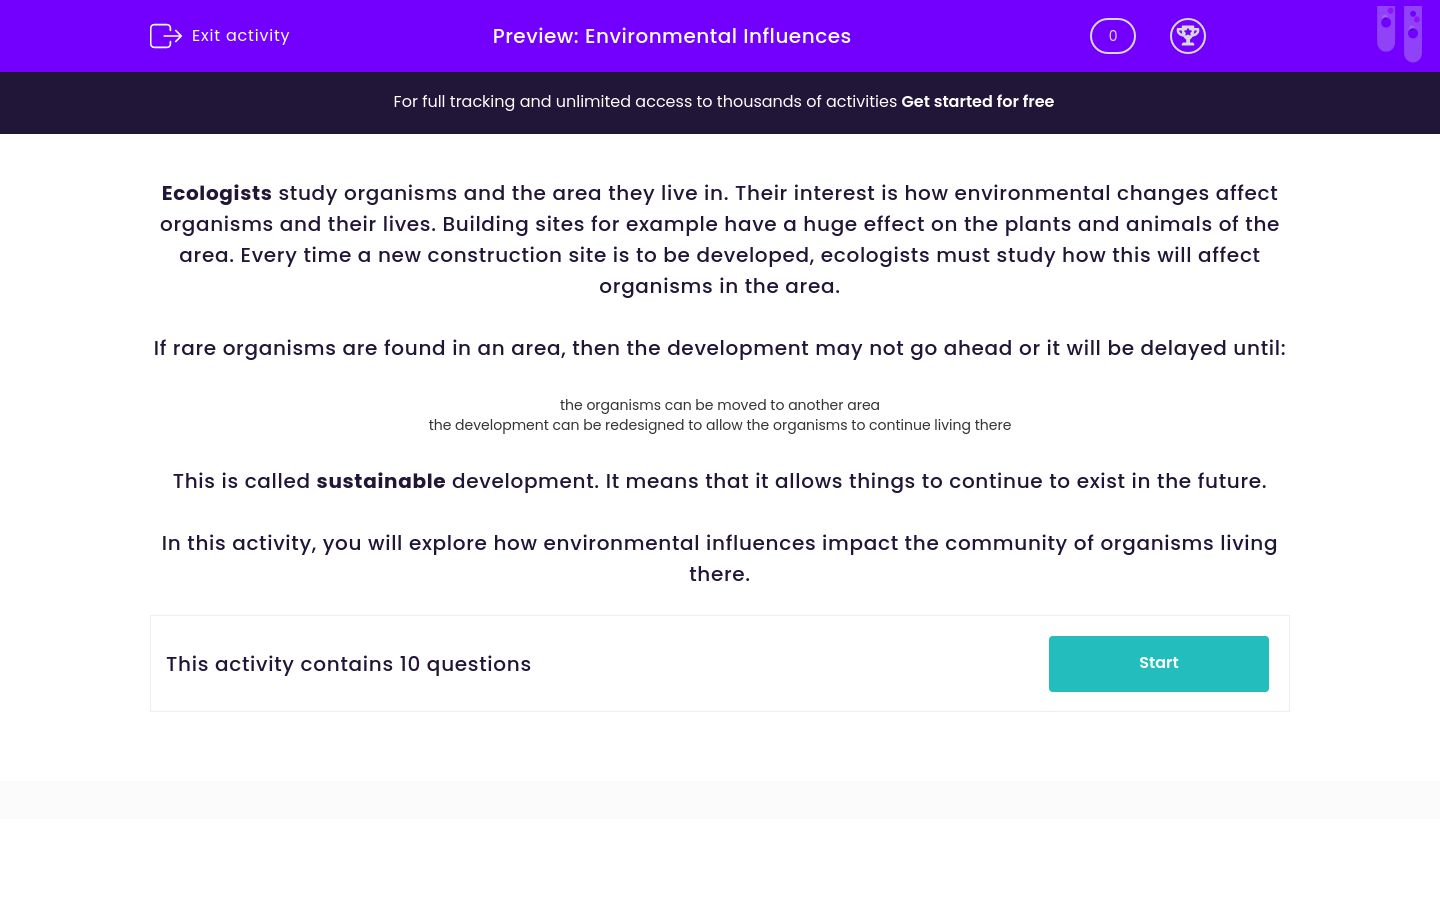
Task: Click the right test tube decoration
Action: point(1414,33)
